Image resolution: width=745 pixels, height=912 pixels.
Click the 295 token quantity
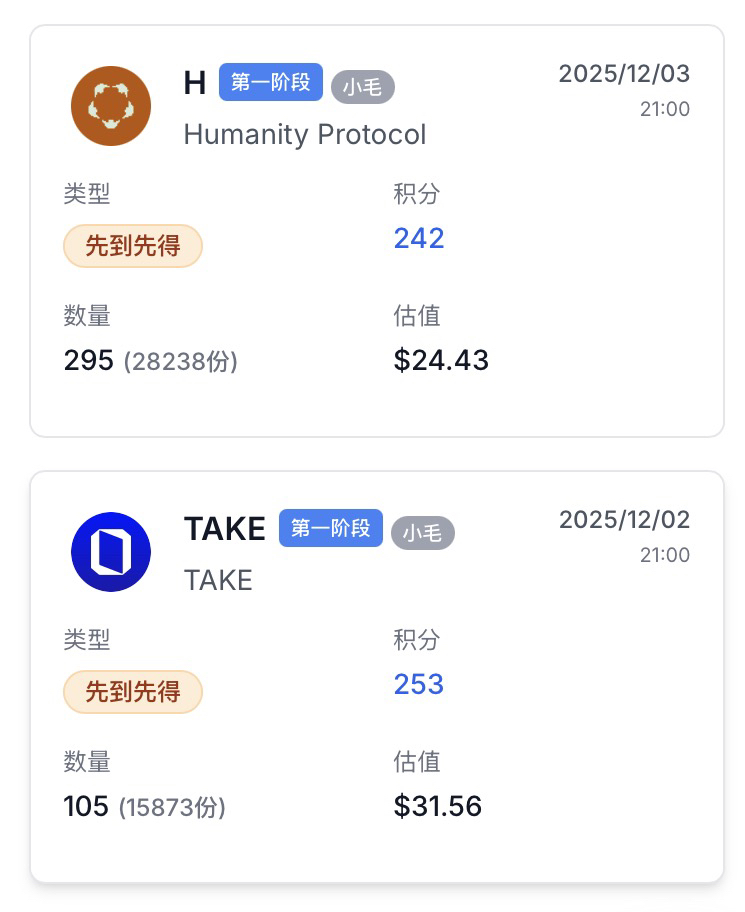[x=89, y=360]
